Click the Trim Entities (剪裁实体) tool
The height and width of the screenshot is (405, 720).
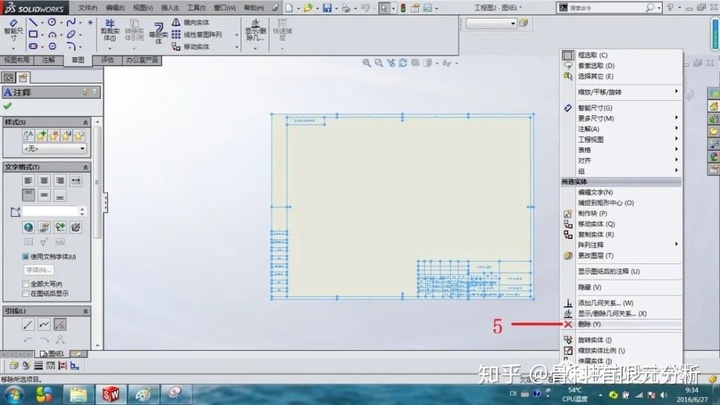(110, 31)
